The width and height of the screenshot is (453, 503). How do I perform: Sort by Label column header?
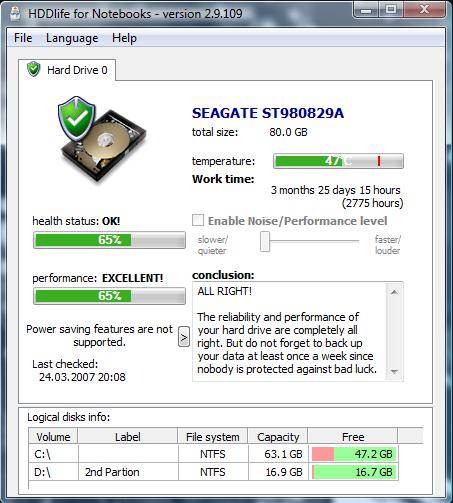[x=128, y=437]
